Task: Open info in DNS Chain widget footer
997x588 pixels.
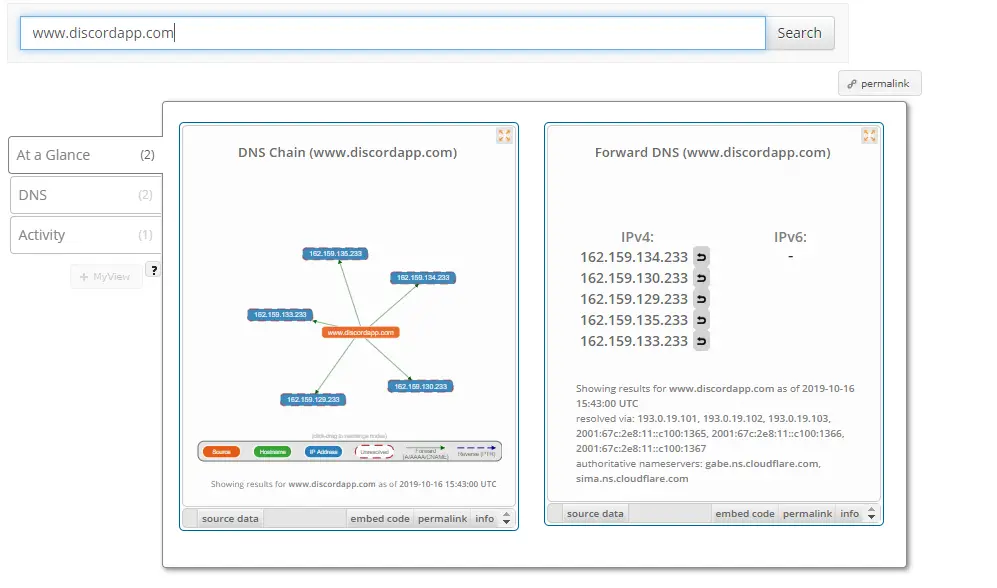Action: click(x=485, y=519)
